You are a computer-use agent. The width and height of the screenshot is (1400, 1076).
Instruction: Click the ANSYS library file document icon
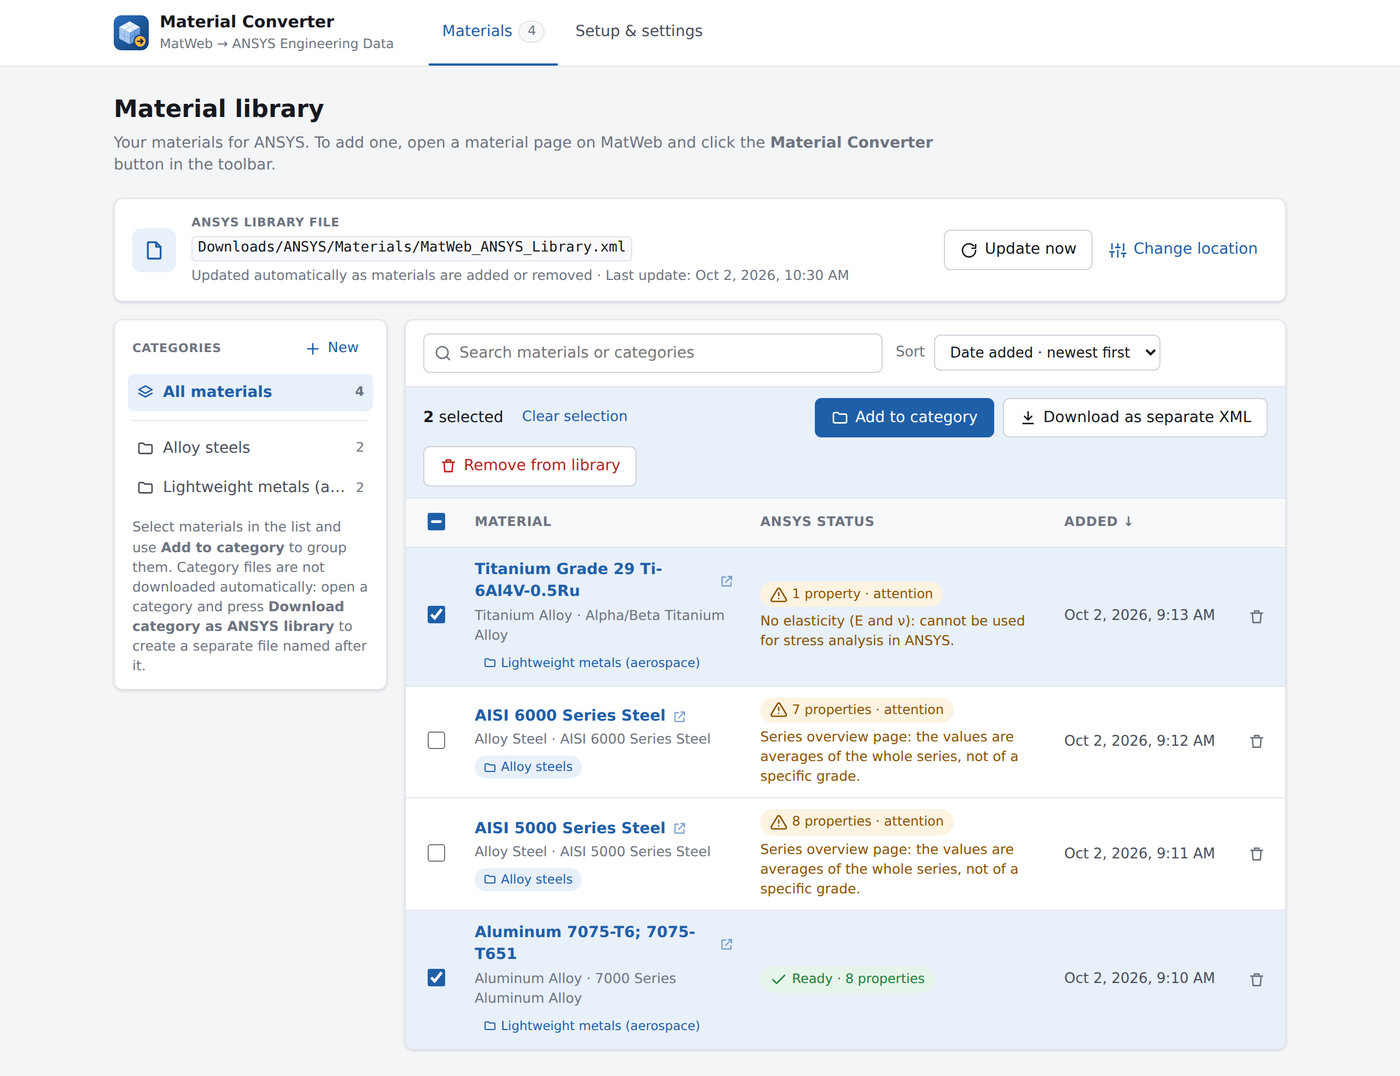click(x=154, y=250)
